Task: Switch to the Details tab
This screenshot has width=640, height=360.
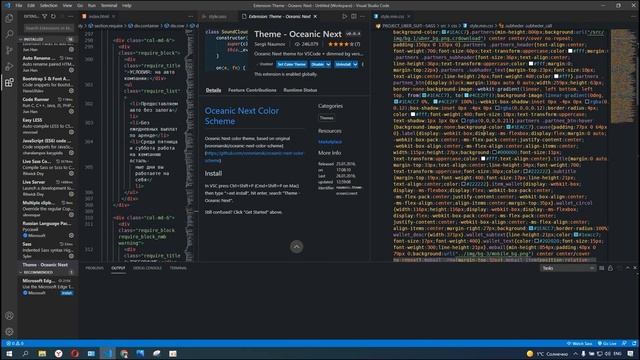Action: click(x=213, y=90)
